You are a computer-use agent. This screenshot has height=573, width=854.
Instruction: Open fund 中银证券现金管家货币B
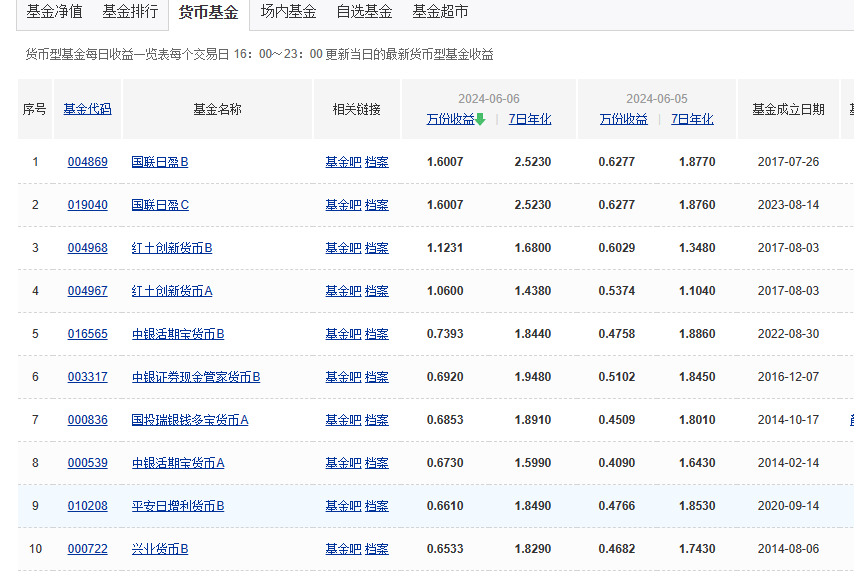[196, 377]
